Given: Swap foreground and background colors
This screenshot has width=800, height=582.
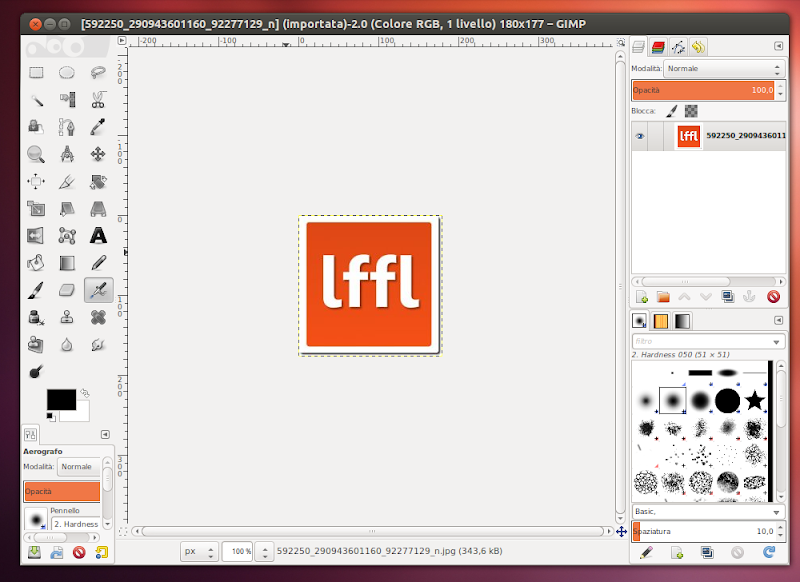Looking at the screenshot, I should tap(85, 393).
